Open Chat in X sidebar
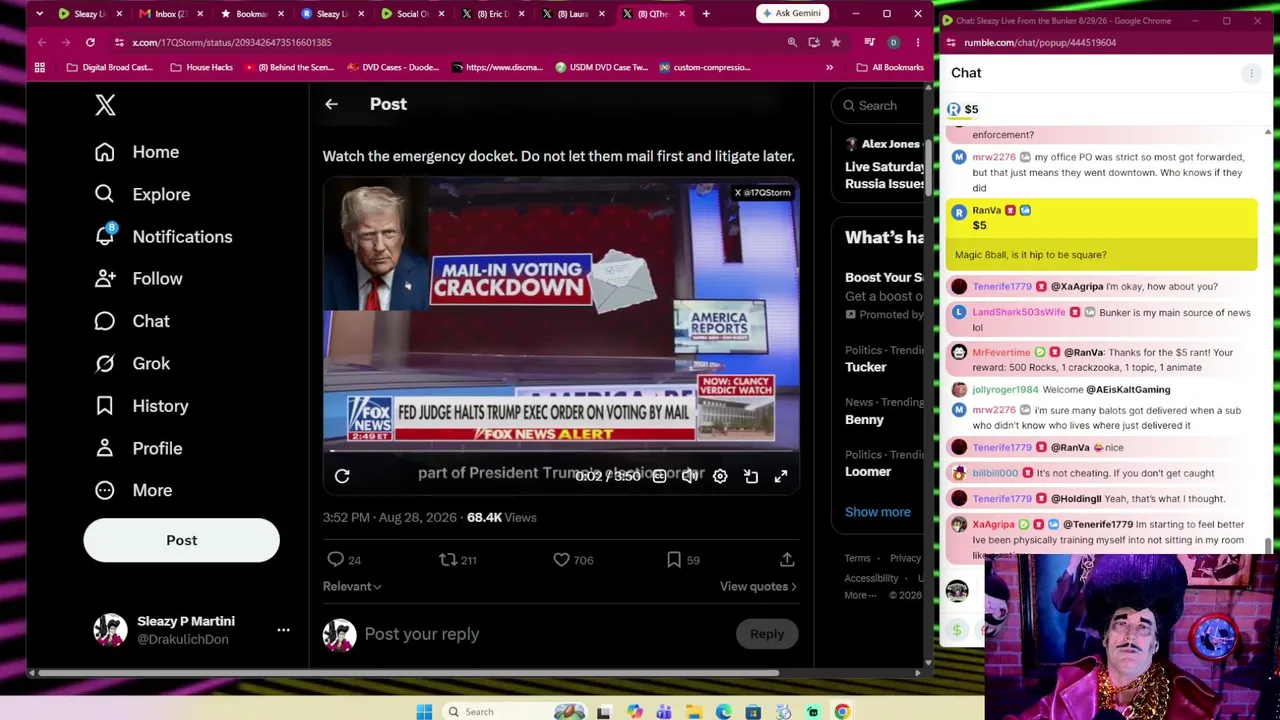 tap(132, 321)
